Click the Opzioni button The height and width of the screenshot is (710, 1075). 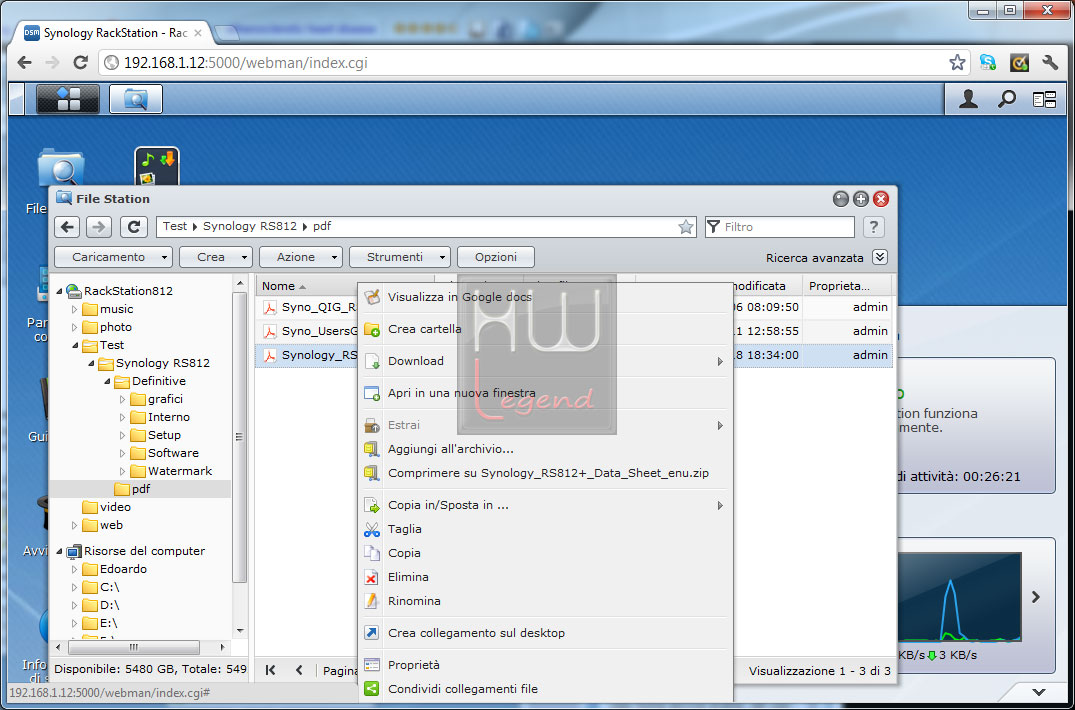tap(496, 257)
